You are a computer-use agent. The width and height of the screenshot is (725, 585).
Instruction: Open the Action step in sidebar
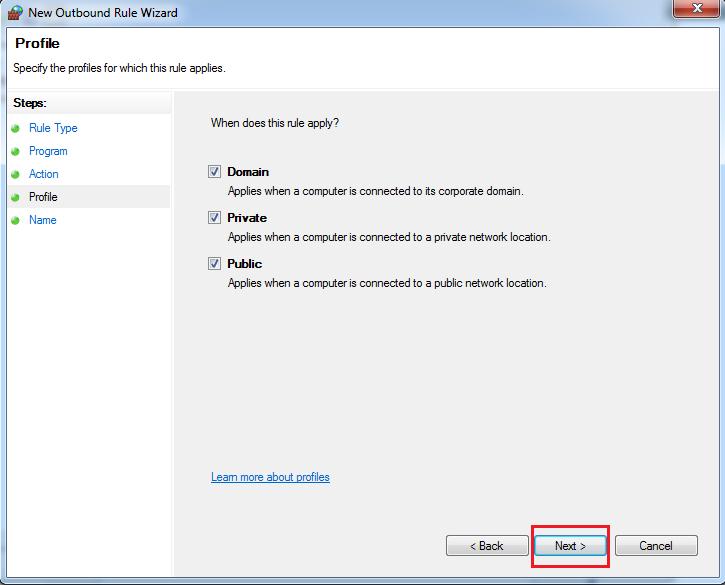pyautogui.click(x=44, y=174)
